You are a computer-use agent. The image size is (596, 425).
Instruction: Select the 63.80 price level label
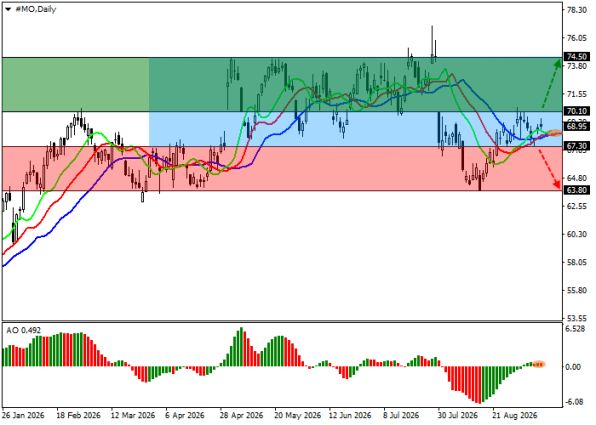577,190
